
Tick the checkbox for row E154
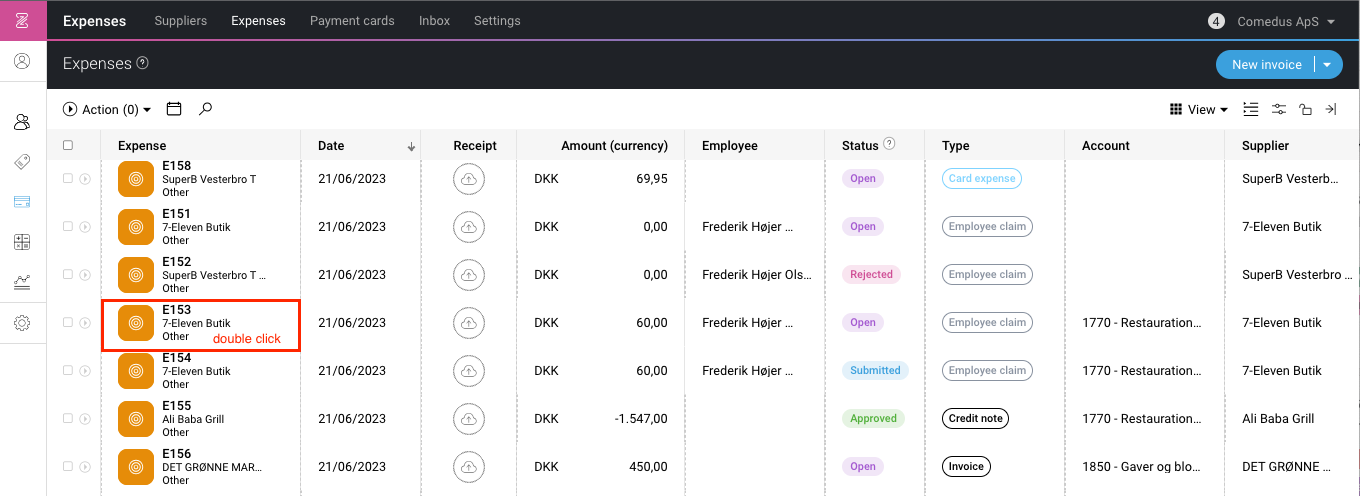tap(68, 370)
